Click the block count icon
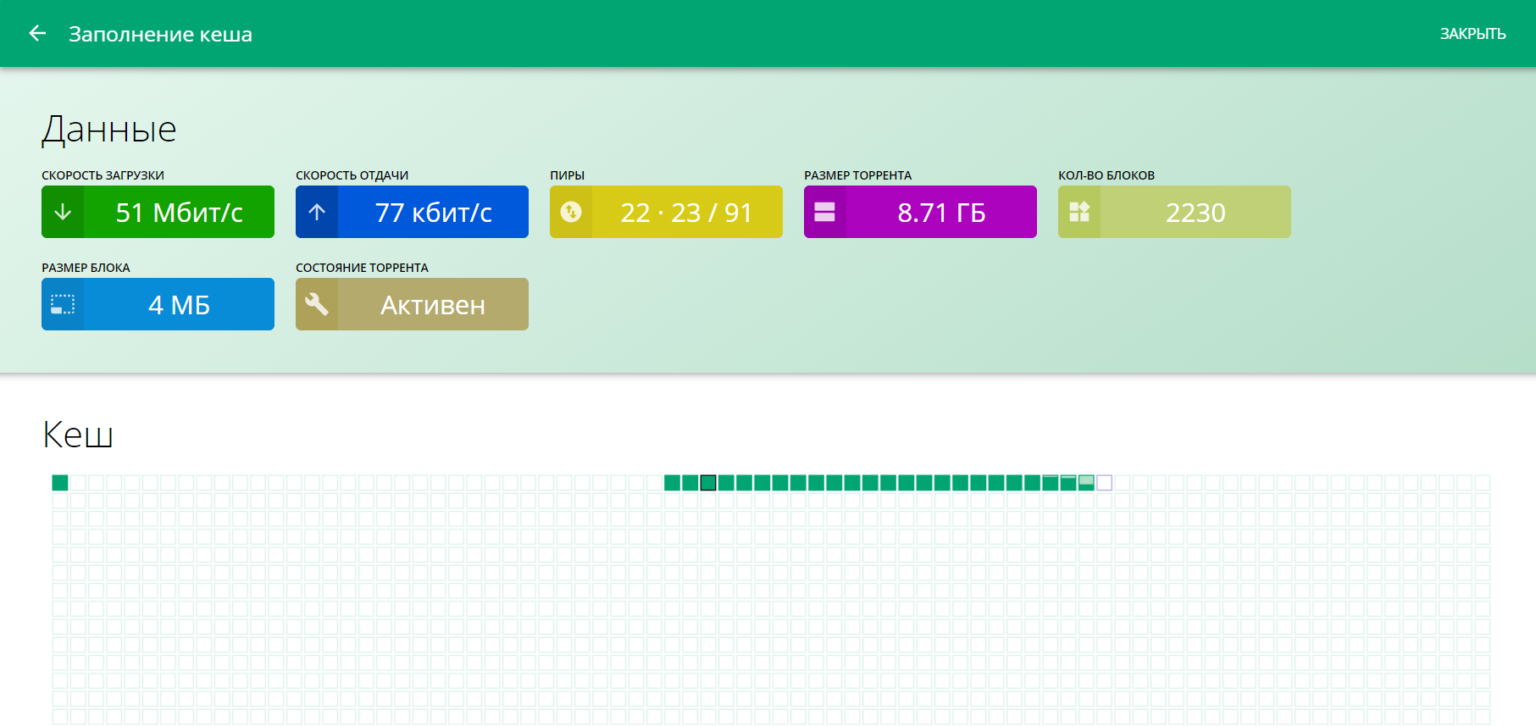 (x=1079, y=212)
